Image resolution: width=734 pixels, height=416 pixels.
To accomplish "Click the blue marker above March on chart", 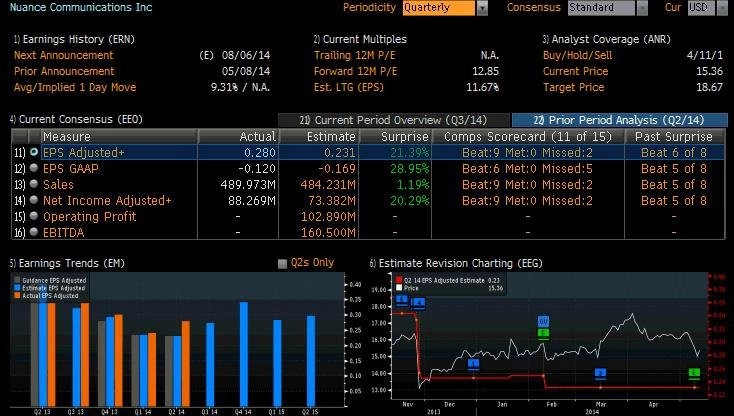I will [x=601, y=373].
